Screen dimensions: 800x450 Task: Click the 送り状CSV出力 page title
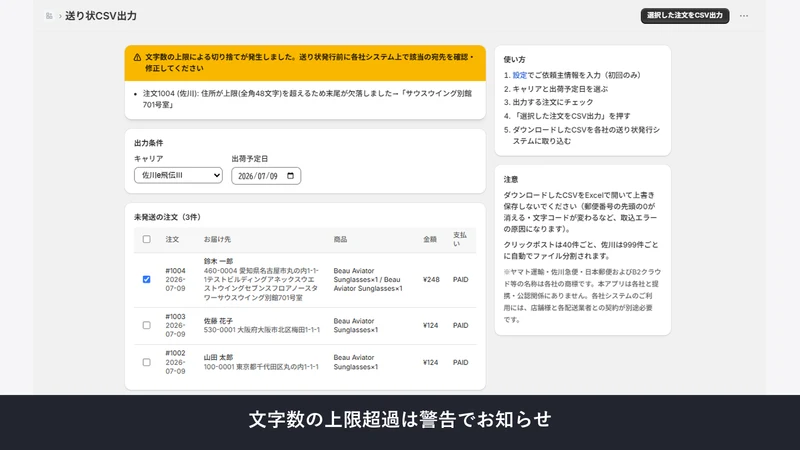[101, 16]
